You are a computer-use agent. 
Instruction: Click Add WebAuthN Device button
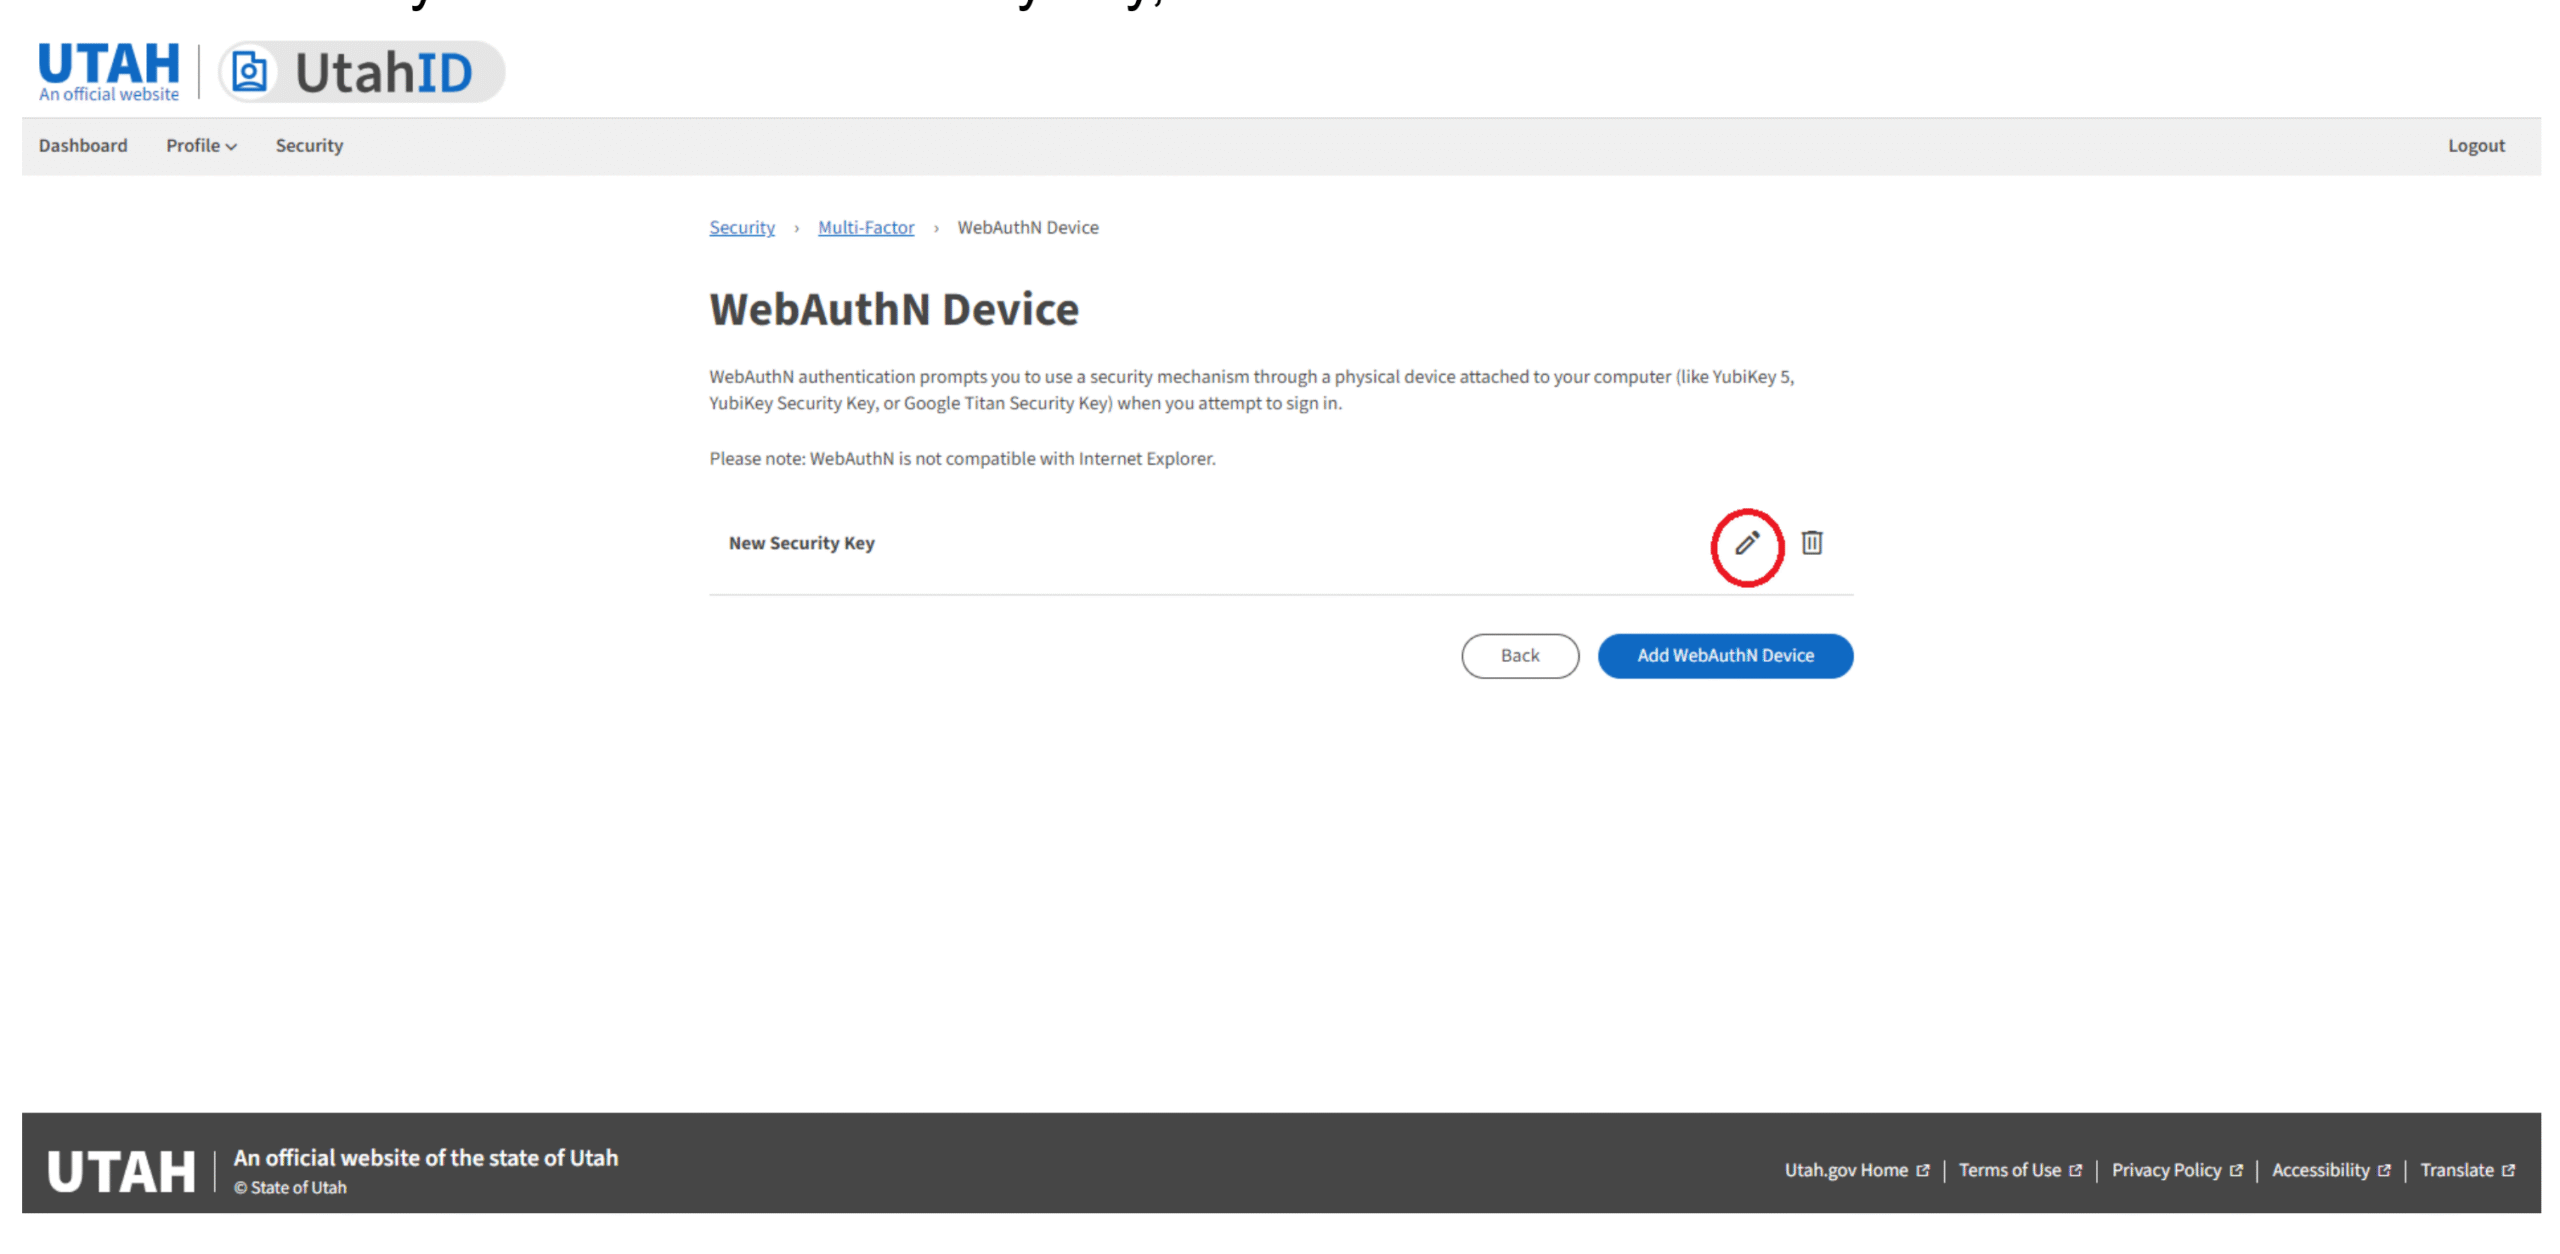tap(1724, 656)
